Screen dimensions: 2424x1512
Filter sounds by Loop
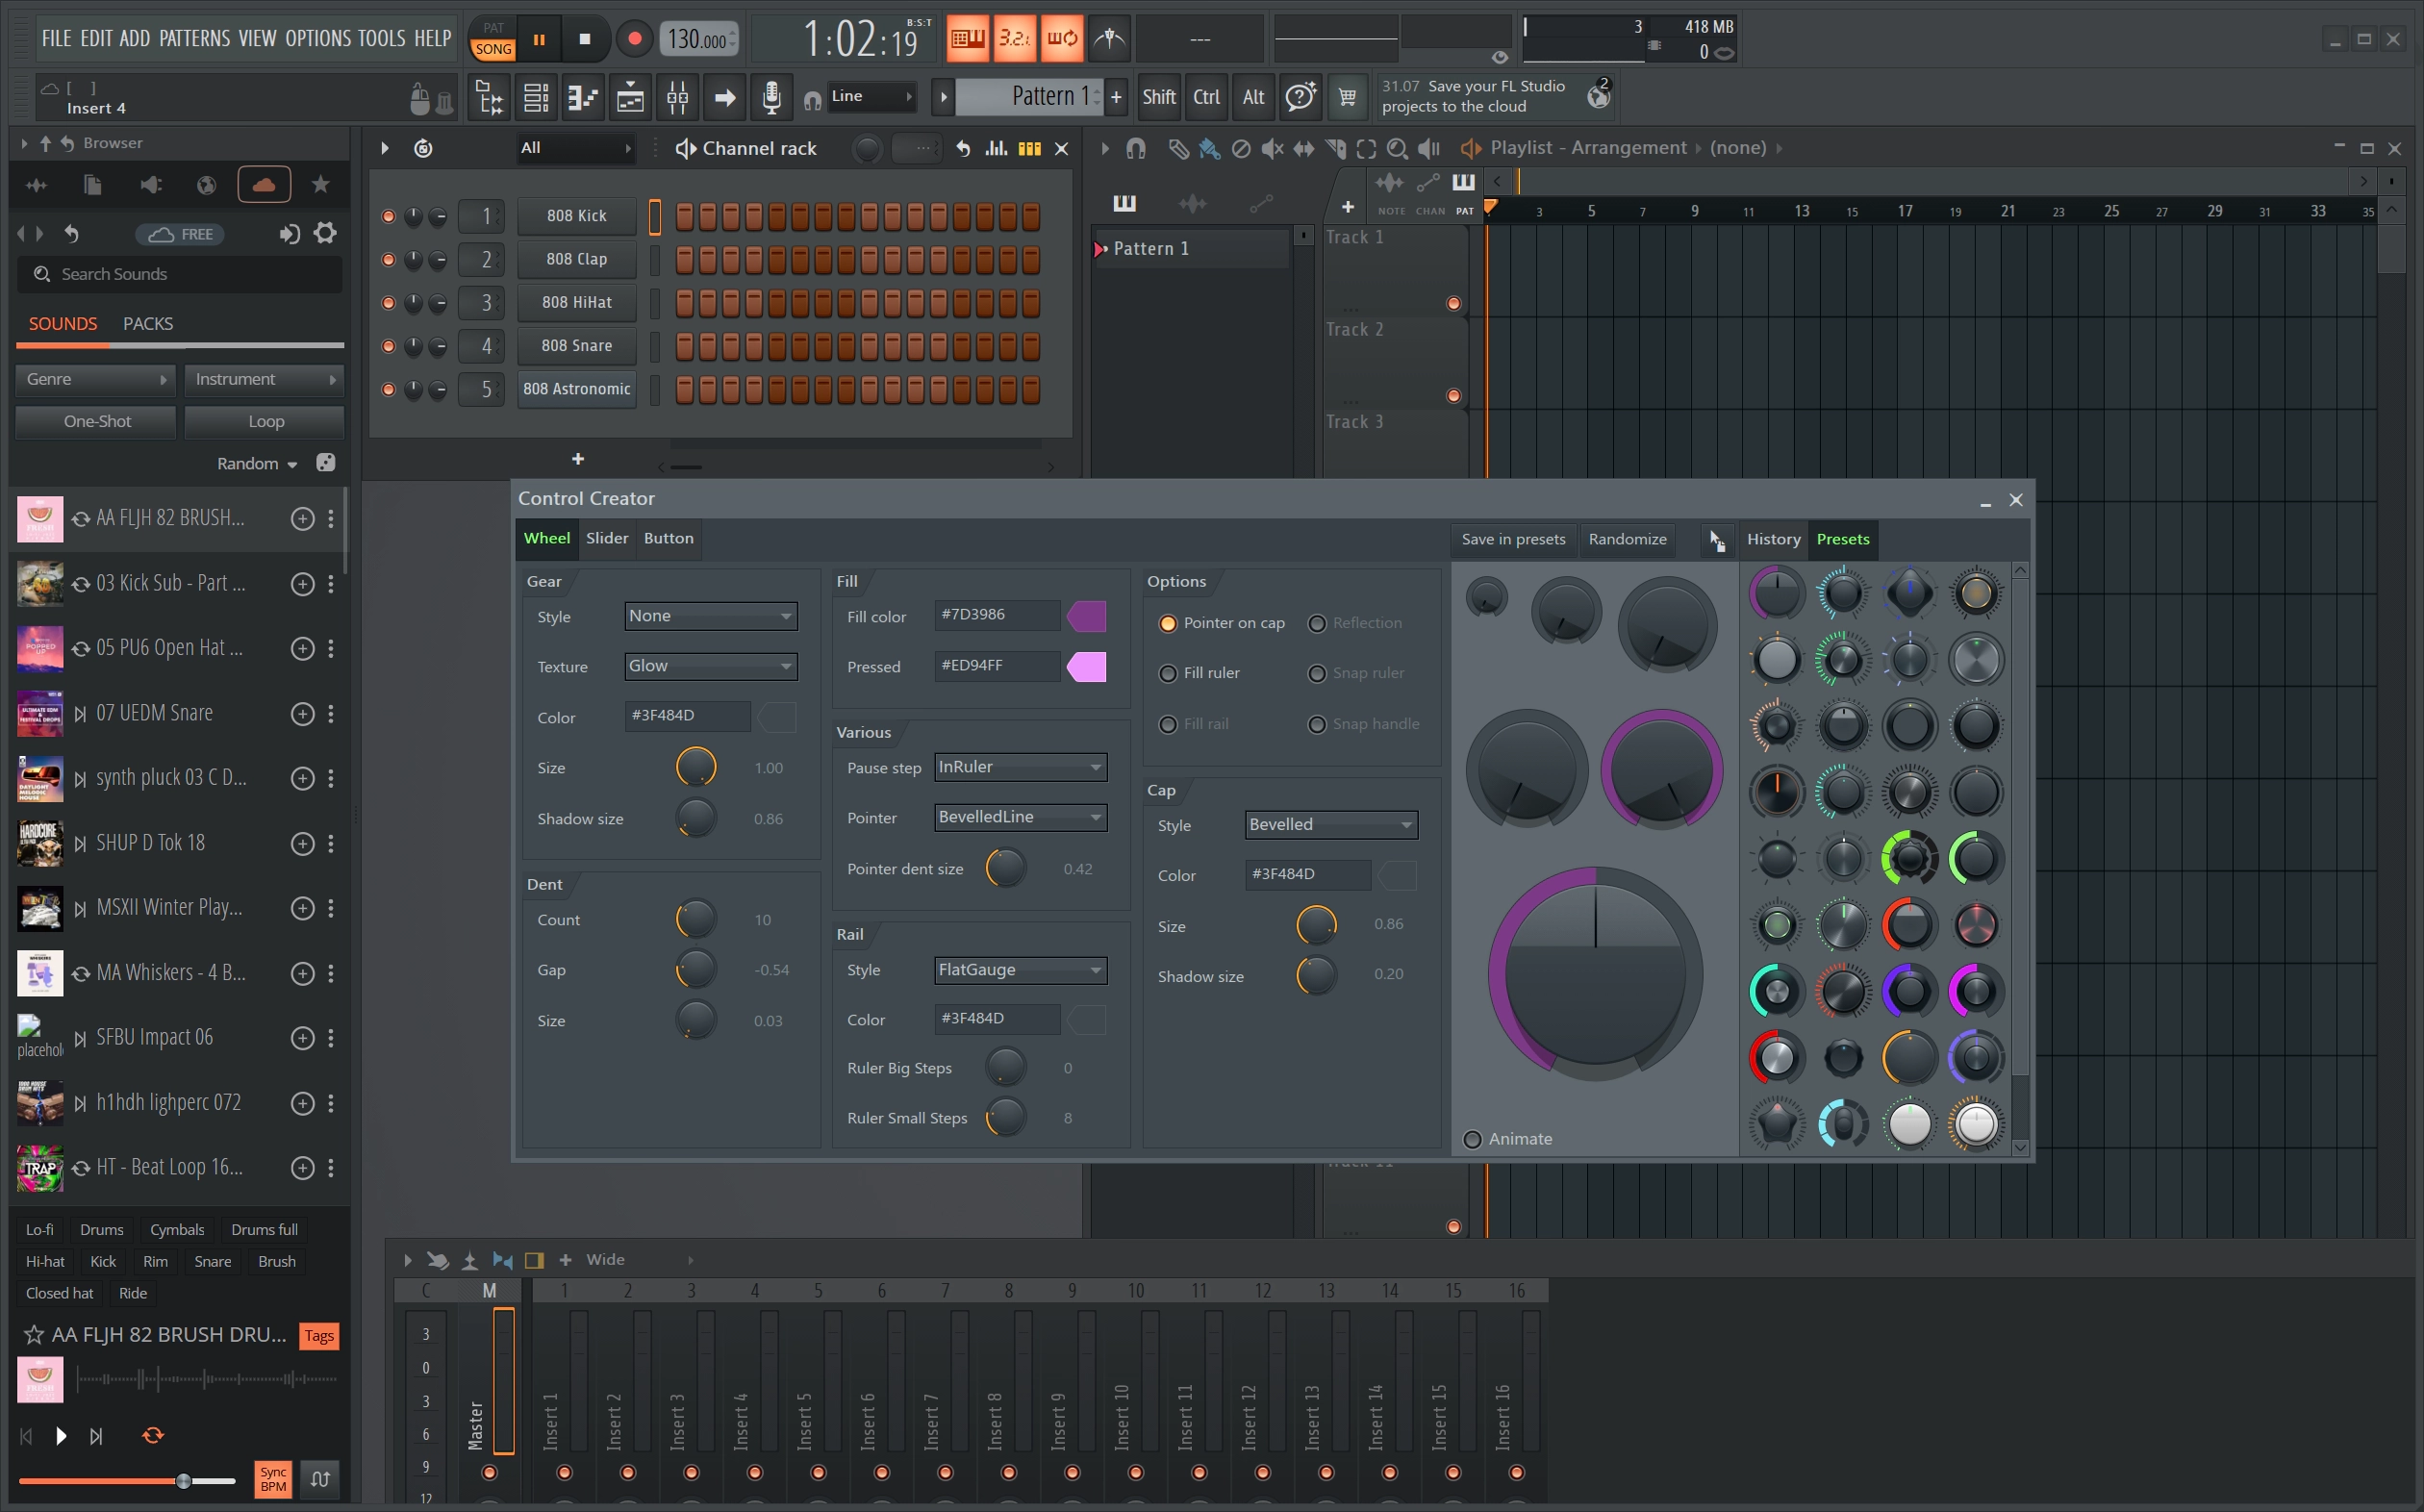265,422
